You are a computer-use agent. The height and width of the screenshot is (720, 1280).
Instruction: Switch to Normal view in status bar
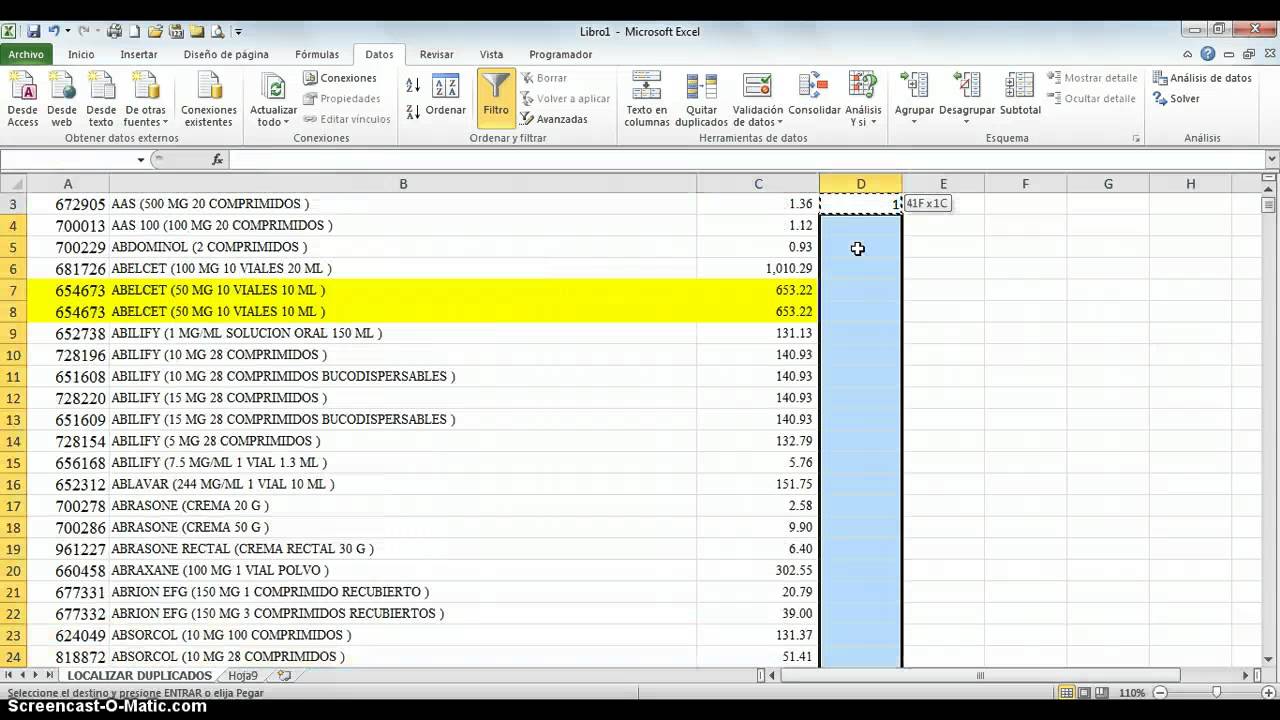tap(1067, 693)
